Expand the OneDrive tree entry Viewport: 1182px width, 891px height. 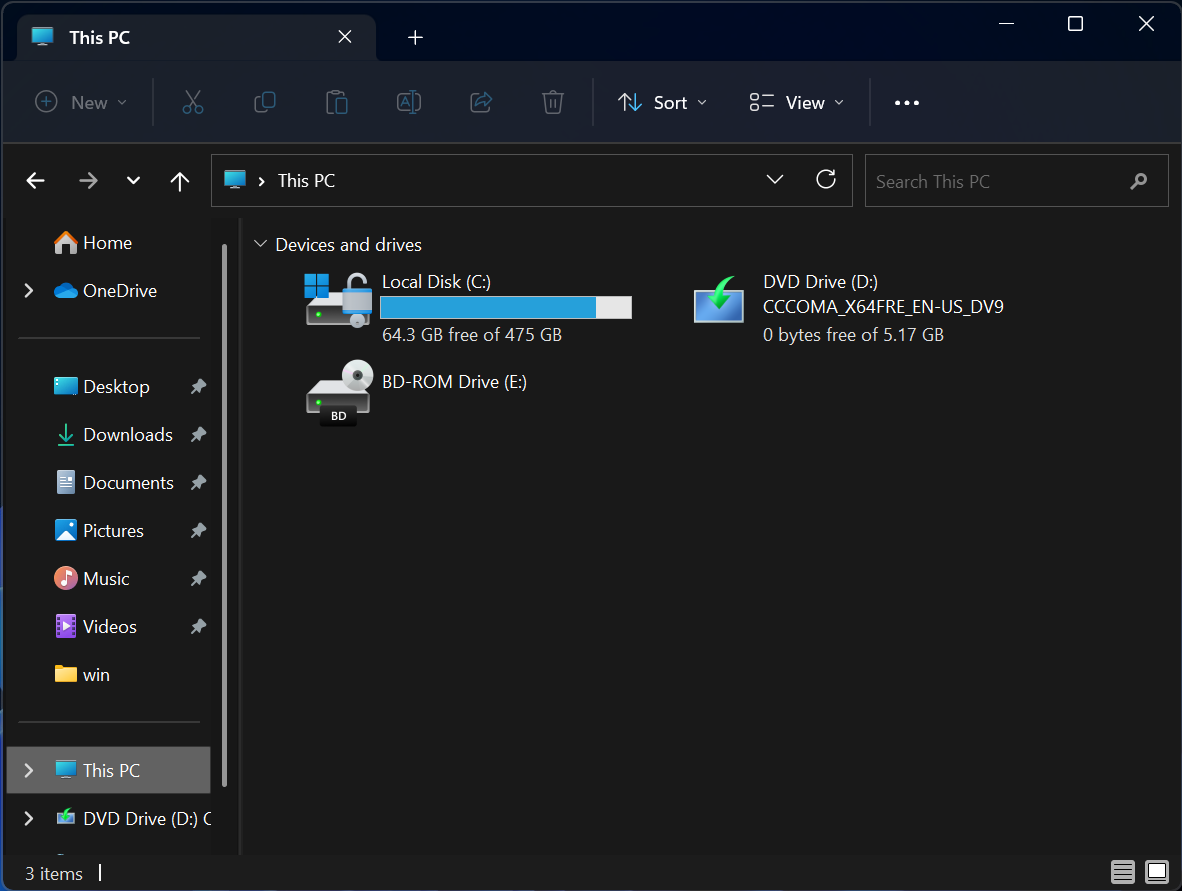coord(28,290)
